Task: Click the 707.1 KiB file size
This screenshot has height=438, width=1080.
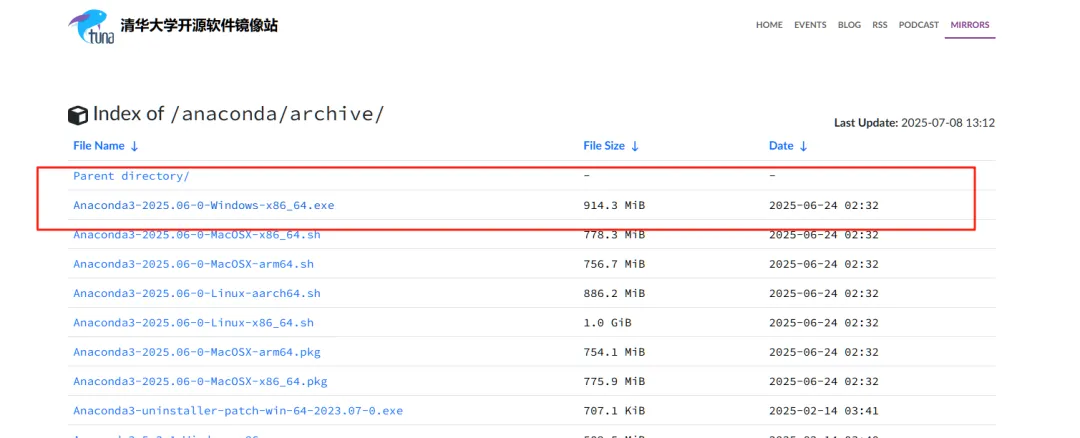Action: pyautogui.click(x=614, y=410)
